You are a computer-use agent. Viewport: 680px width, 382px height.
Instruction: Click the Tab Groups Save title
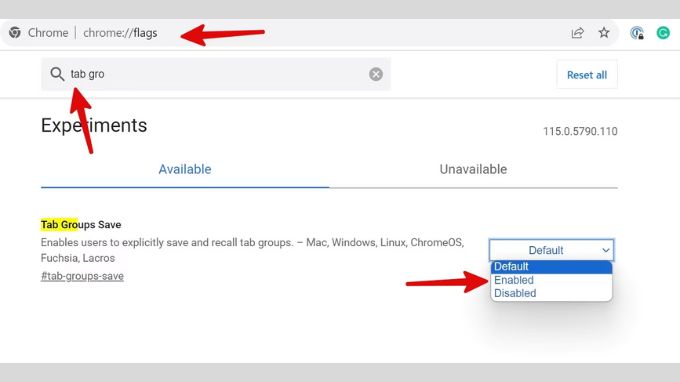click(x=81, y=225)
